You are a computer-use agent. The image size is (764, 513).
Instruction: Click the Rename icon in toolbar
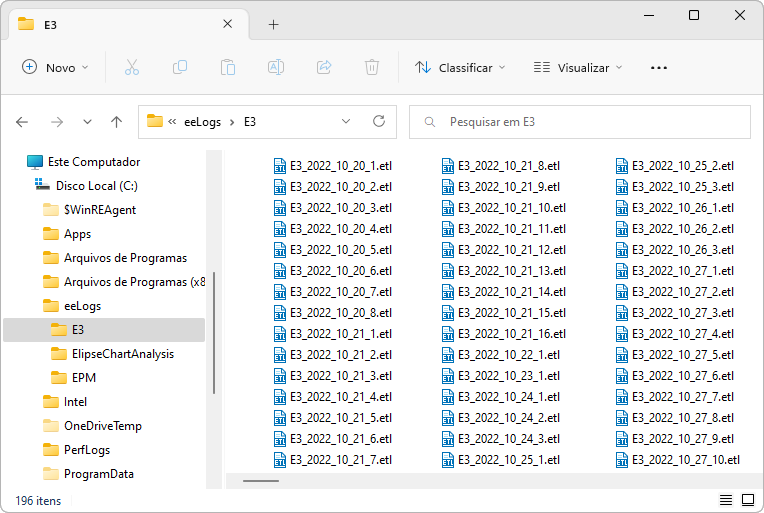click(276, 67)
